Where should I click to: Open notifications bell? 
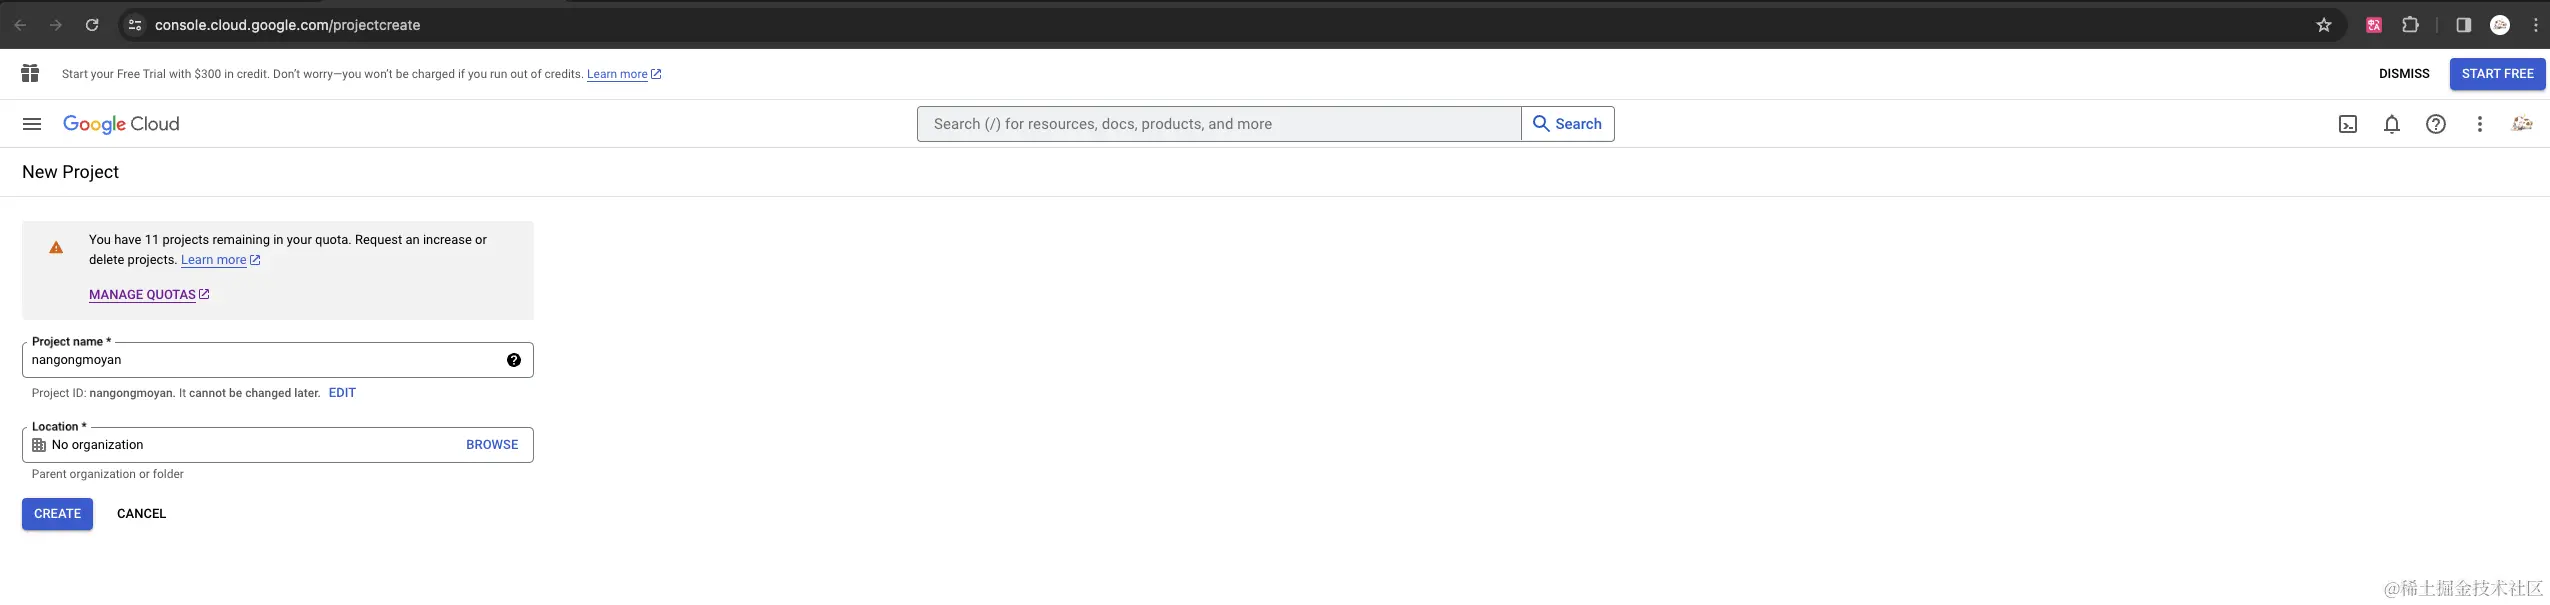click(x=2392, y=124)
